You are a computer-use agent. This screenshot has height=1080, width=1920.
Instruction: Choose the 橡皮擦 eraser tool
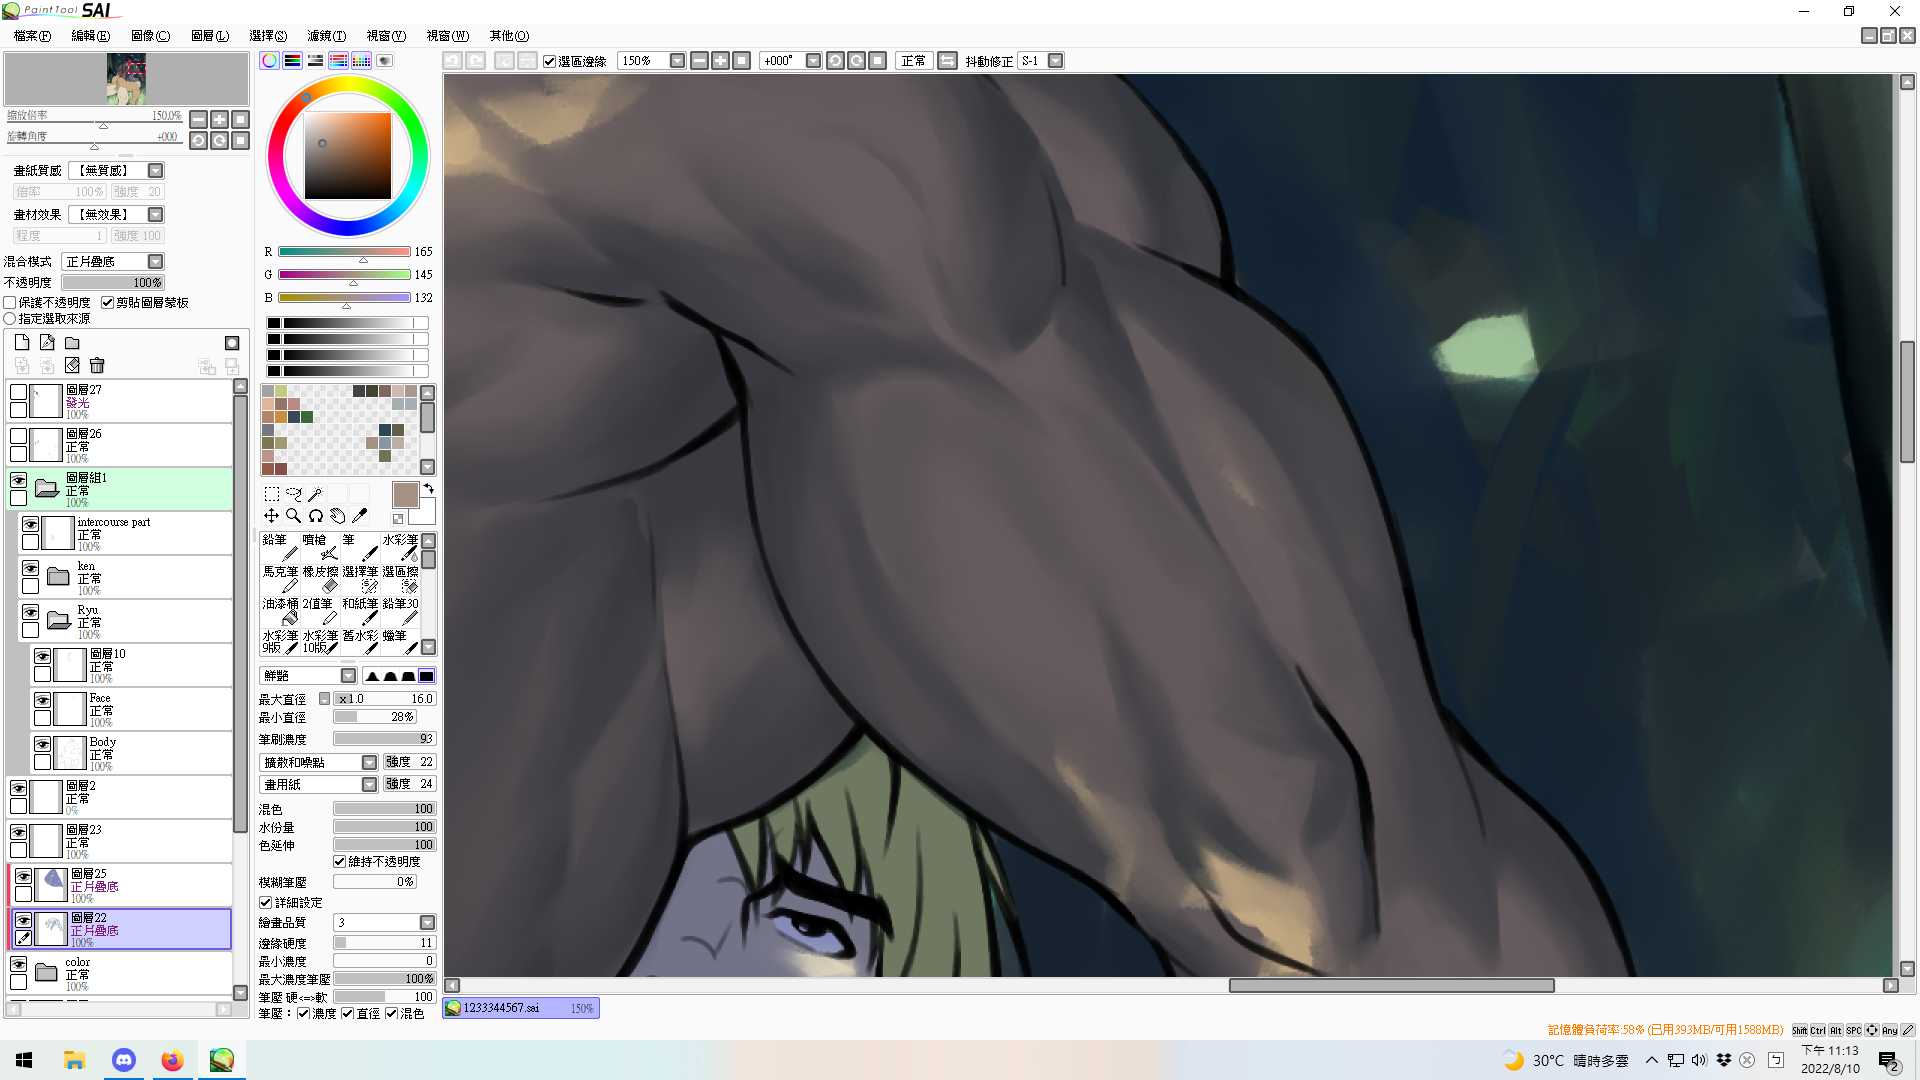[320, 579]
